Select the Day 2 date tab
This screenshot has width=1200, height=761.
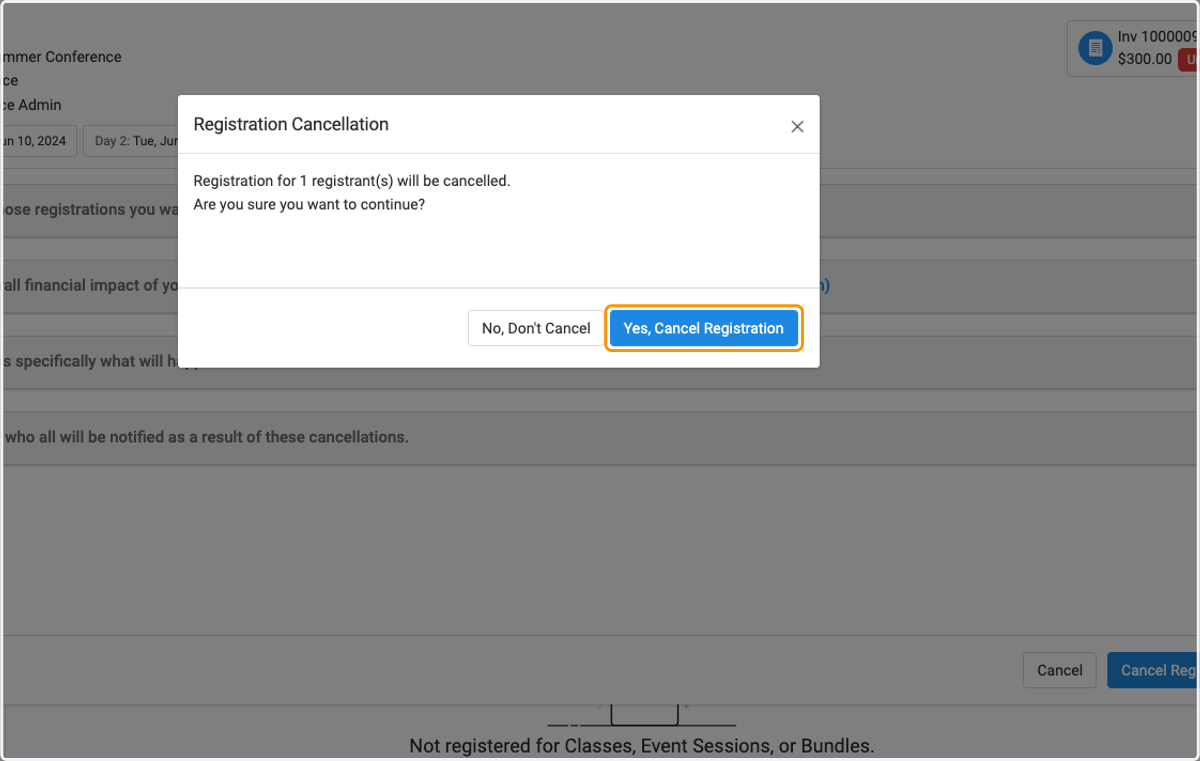(x=131, y=141)
